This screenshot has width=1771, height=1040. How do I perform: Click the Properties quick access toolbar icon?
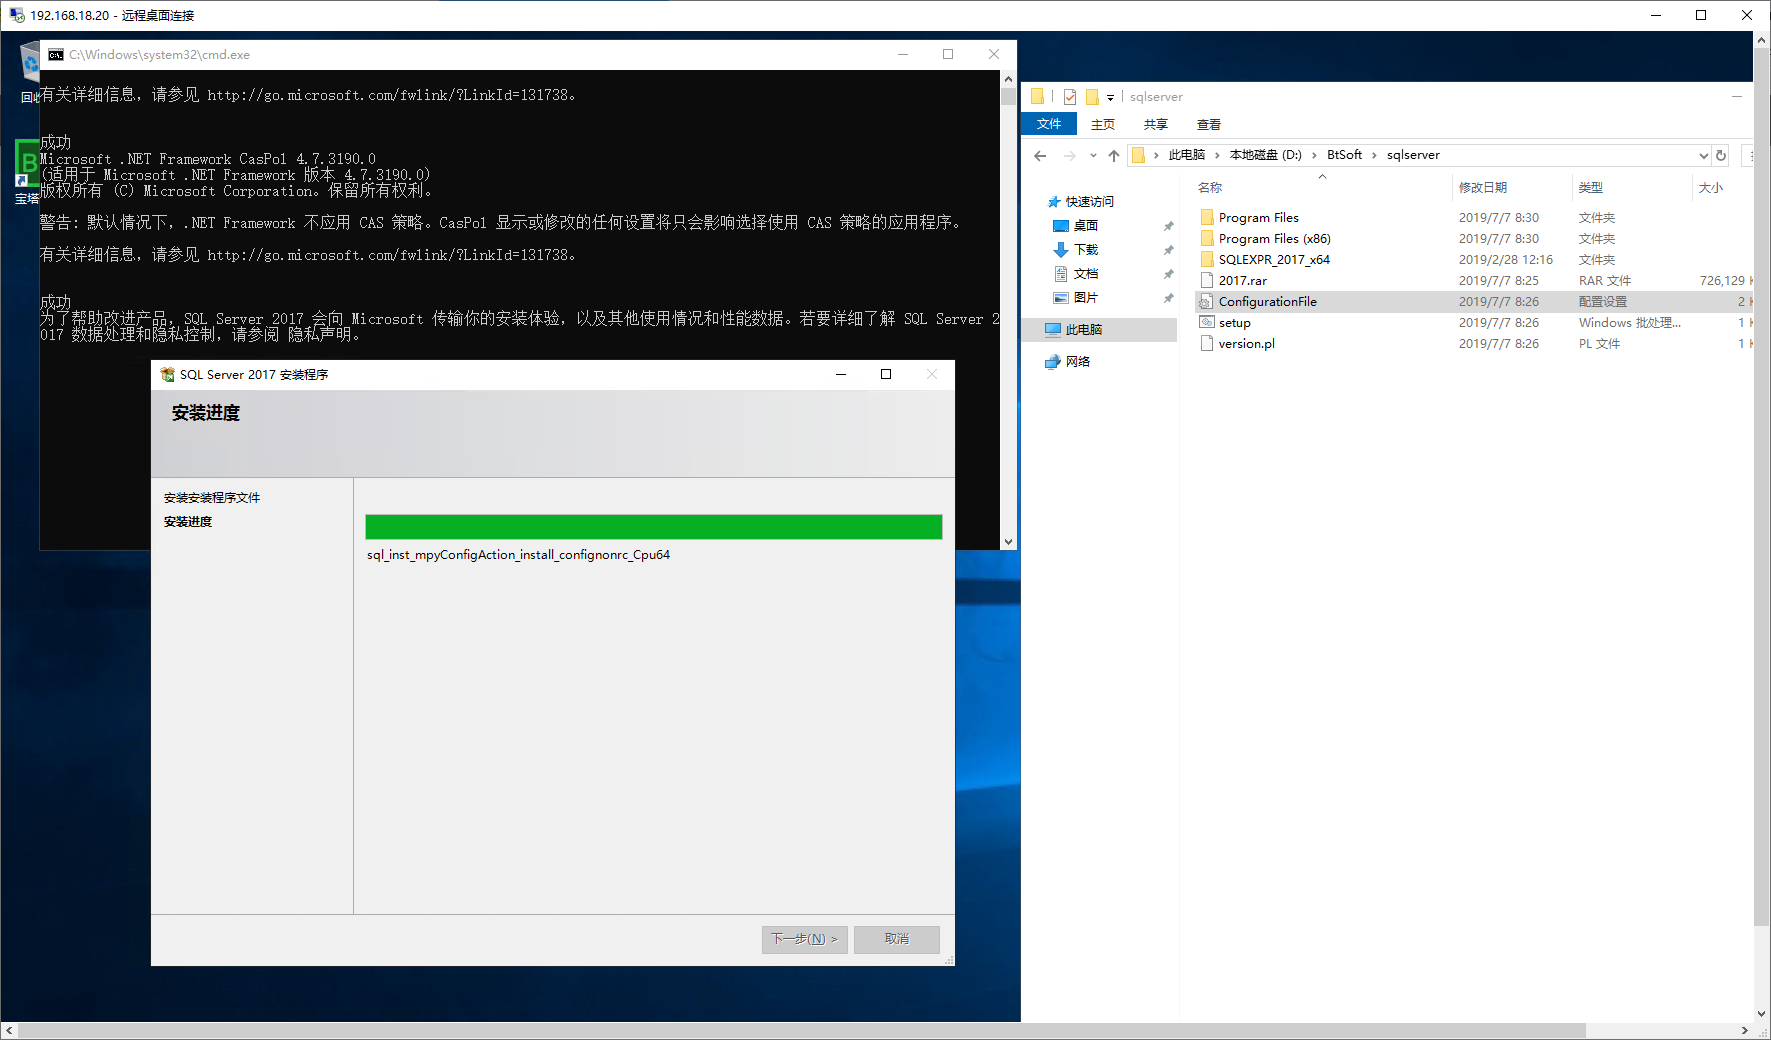[1070, 97]
